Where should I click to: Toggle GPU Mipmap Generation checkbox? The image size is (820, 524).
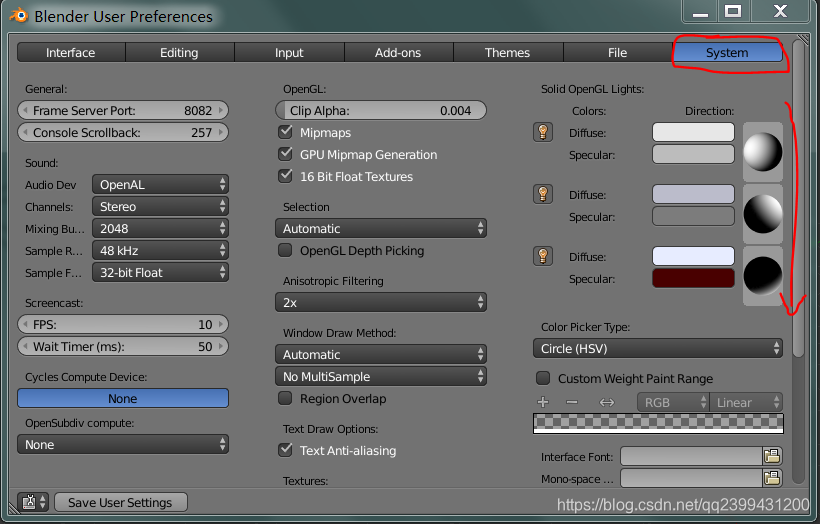click(285, 154)
